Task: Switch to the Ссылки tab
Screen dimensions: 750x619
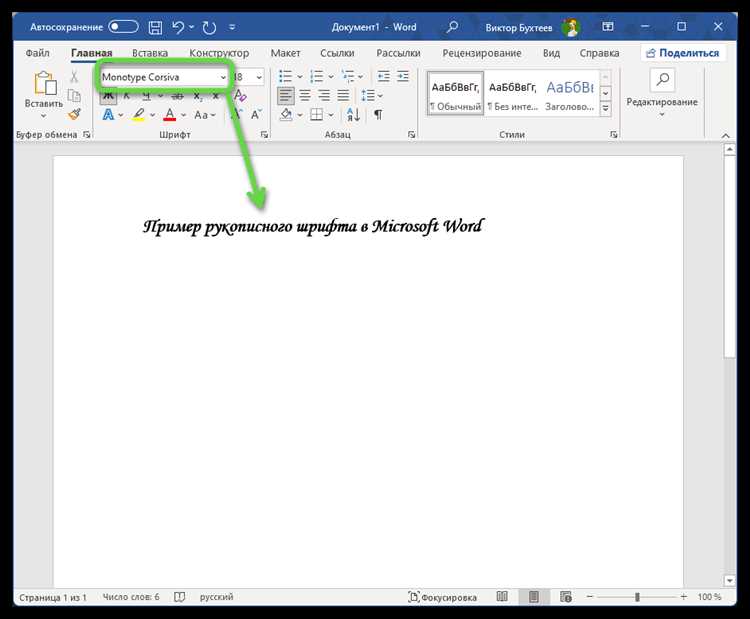Action: pos(337,53)
